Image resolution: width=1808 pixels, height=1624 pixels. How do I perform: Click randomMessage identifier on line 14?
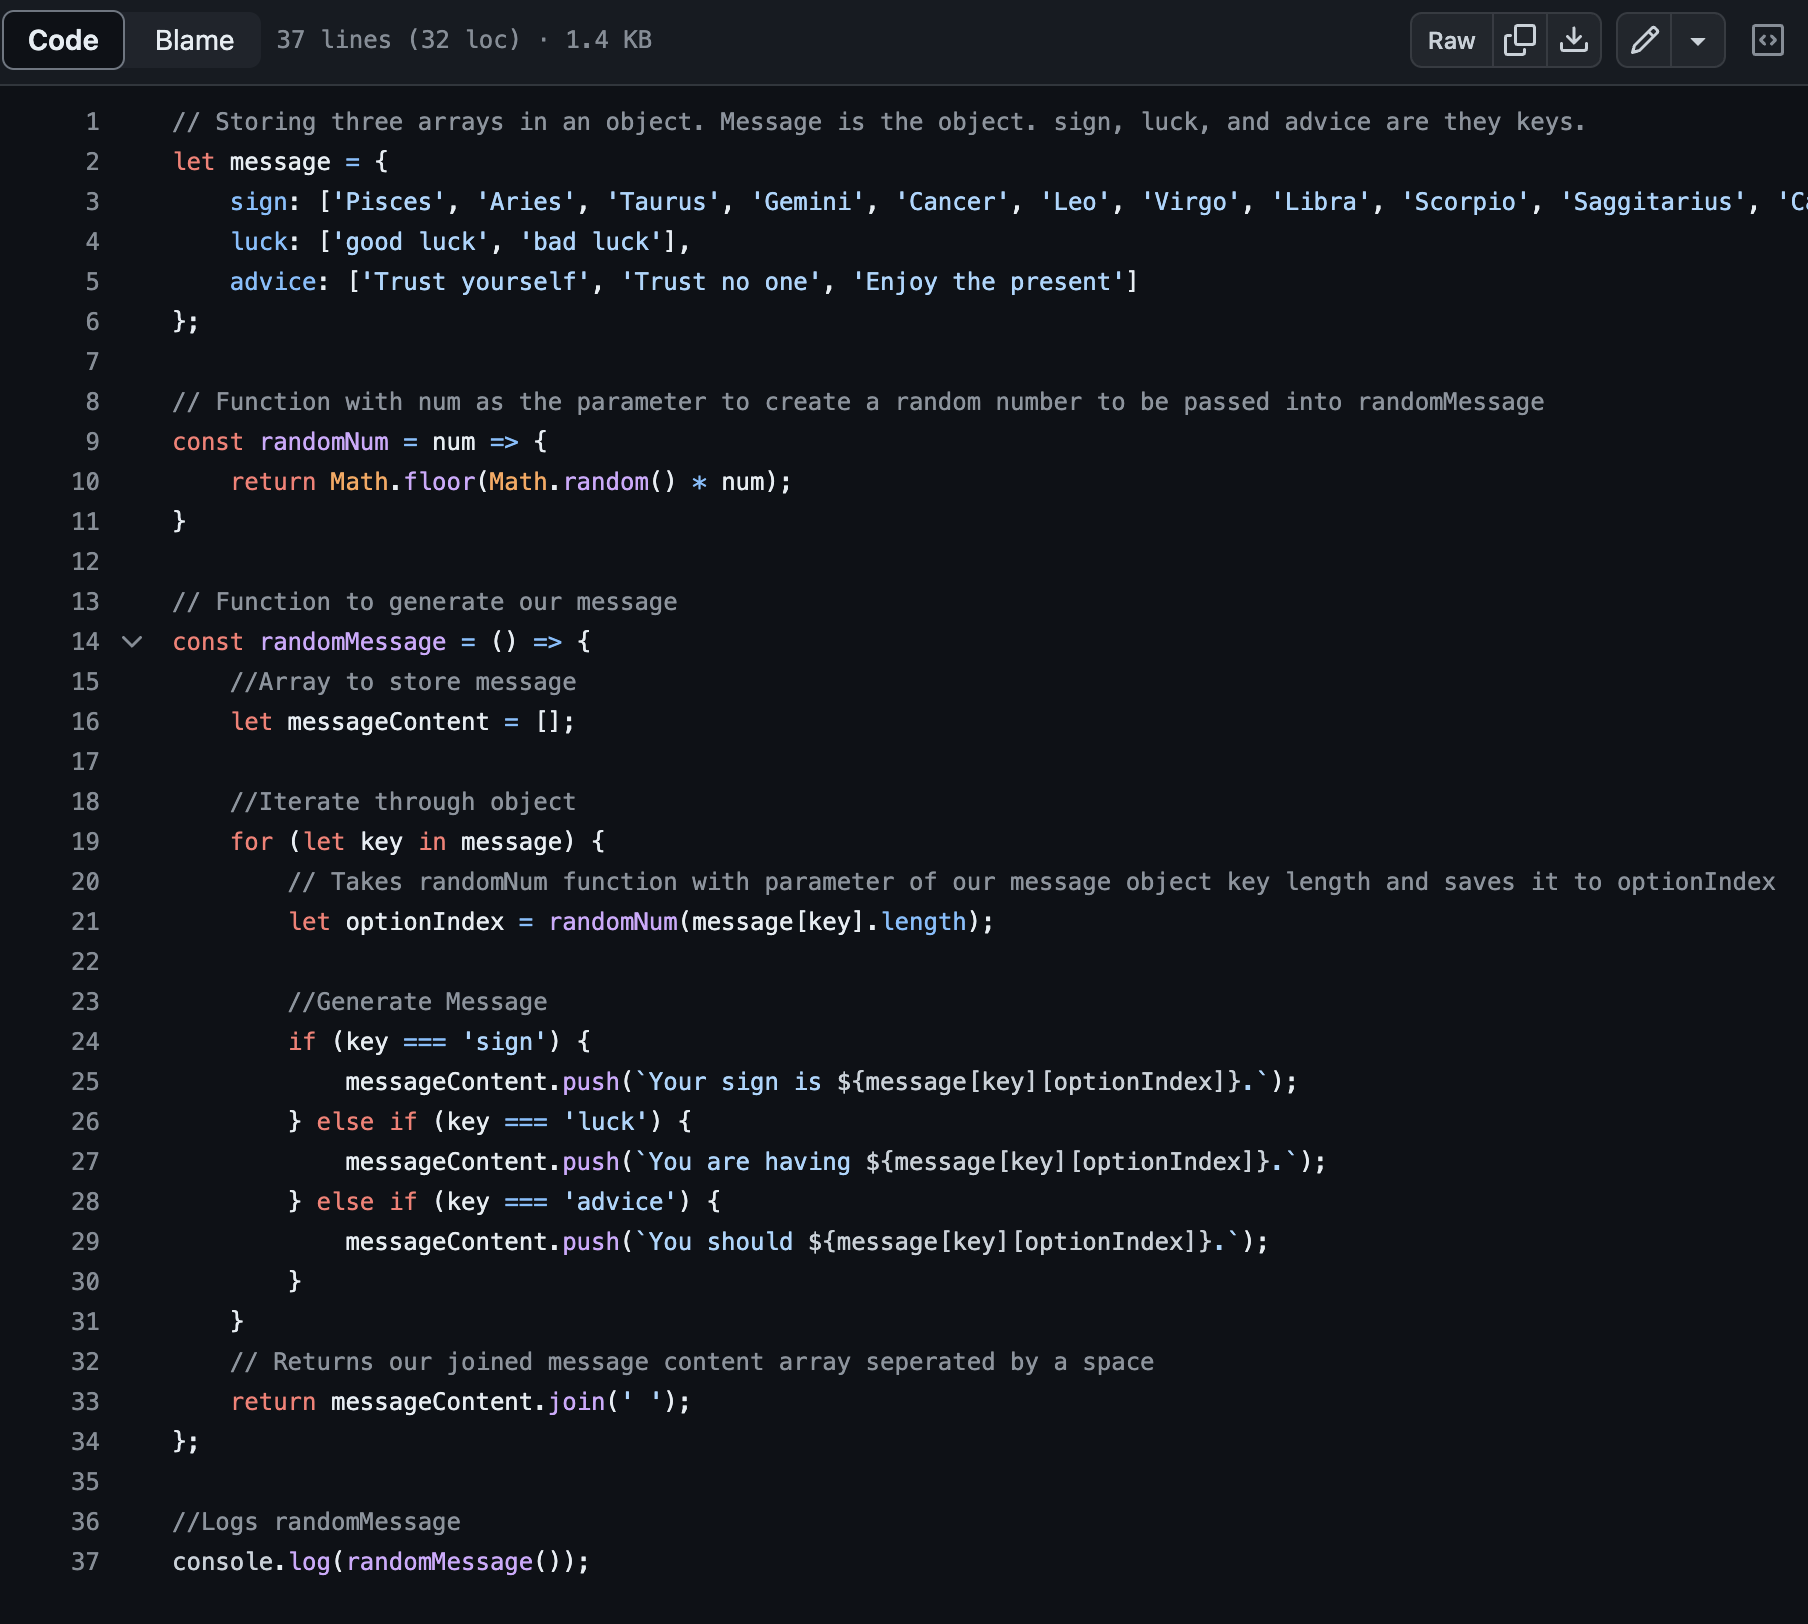353,642
